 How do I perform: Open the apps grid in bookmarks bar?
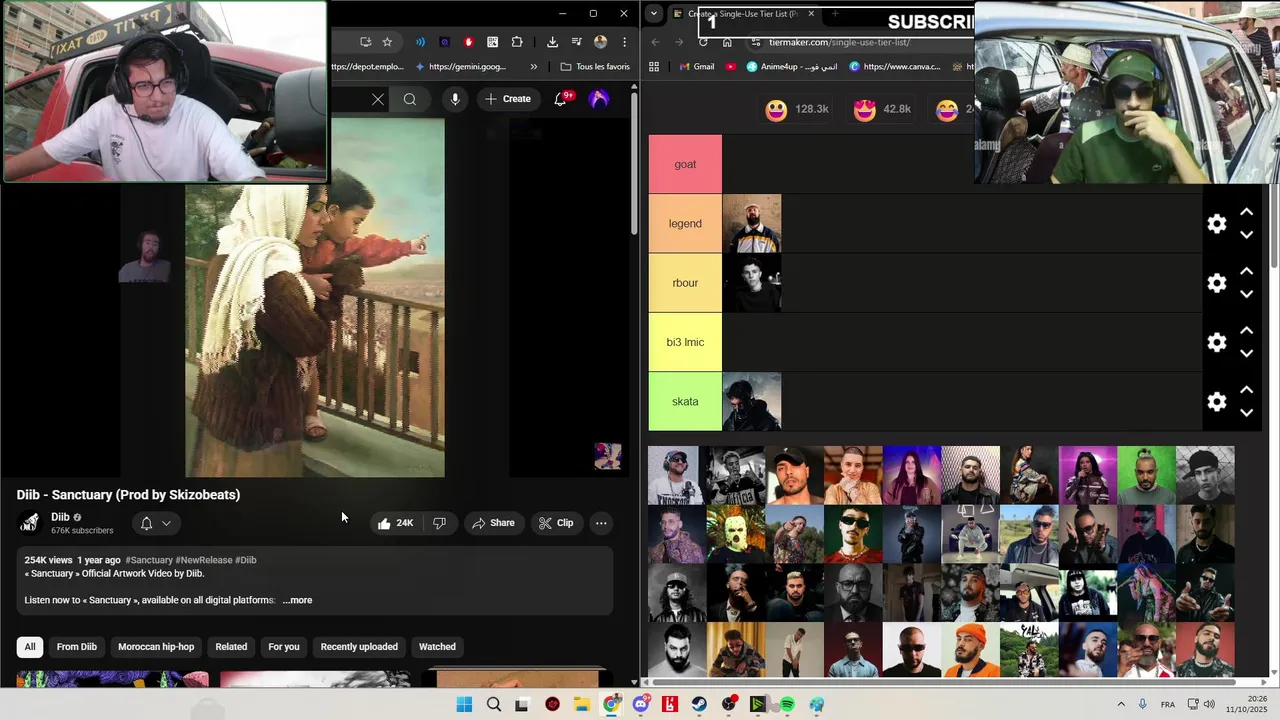coord(654,67)
